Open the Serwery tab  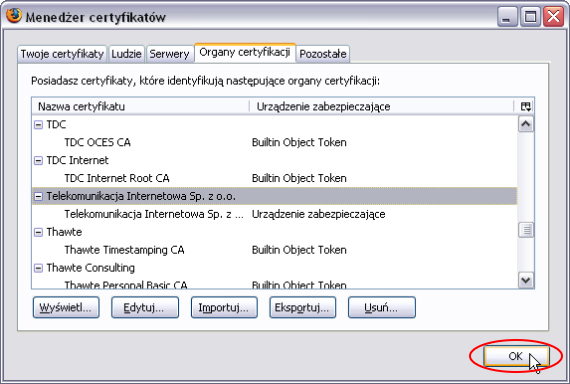(x=169, y=54)
